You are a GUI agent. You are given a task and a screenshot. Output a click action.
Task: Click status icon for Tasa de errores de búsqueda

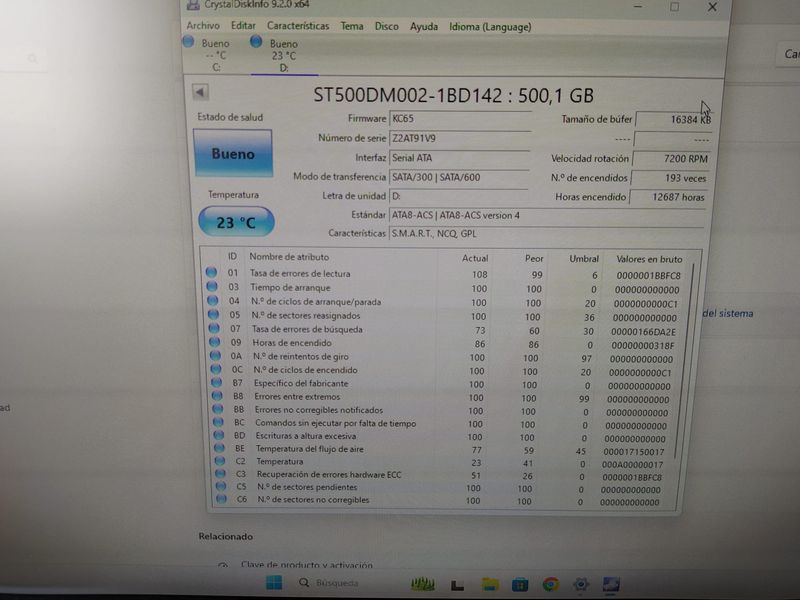point(214,328)
